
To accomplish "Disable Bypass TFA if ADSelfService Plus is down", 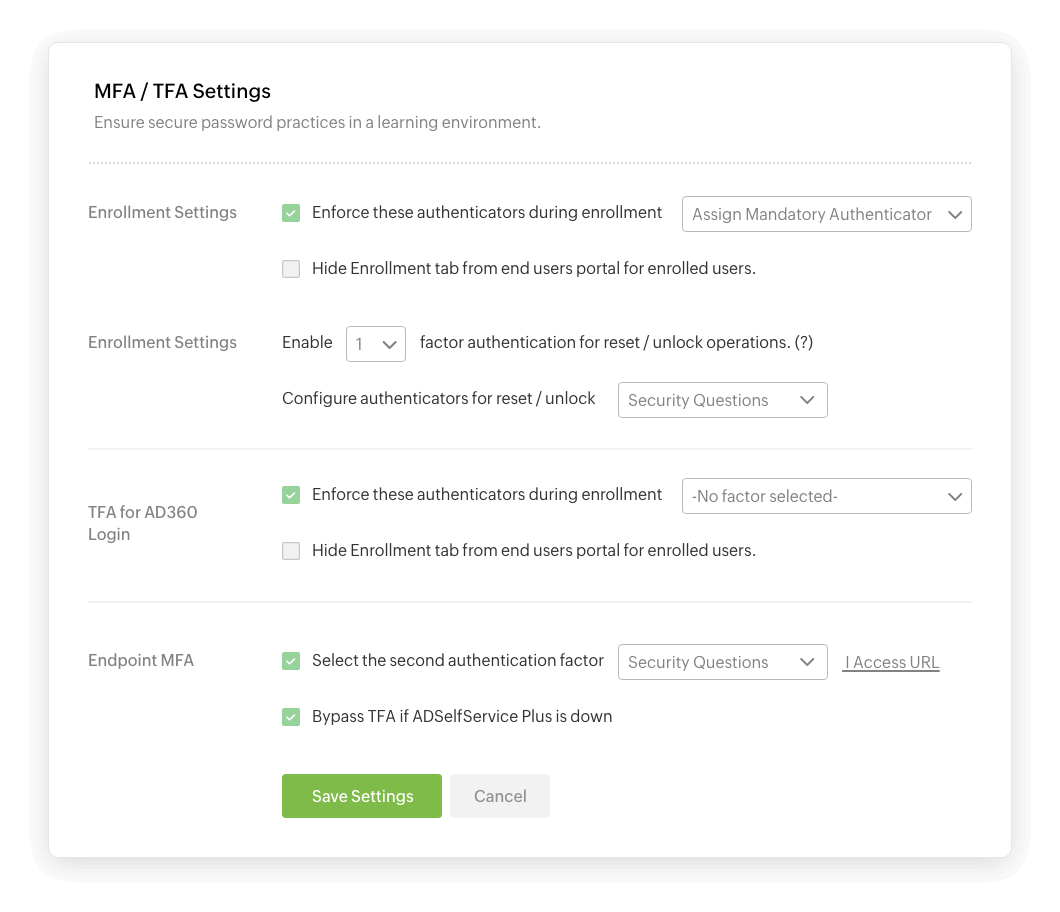I will 291,717.
